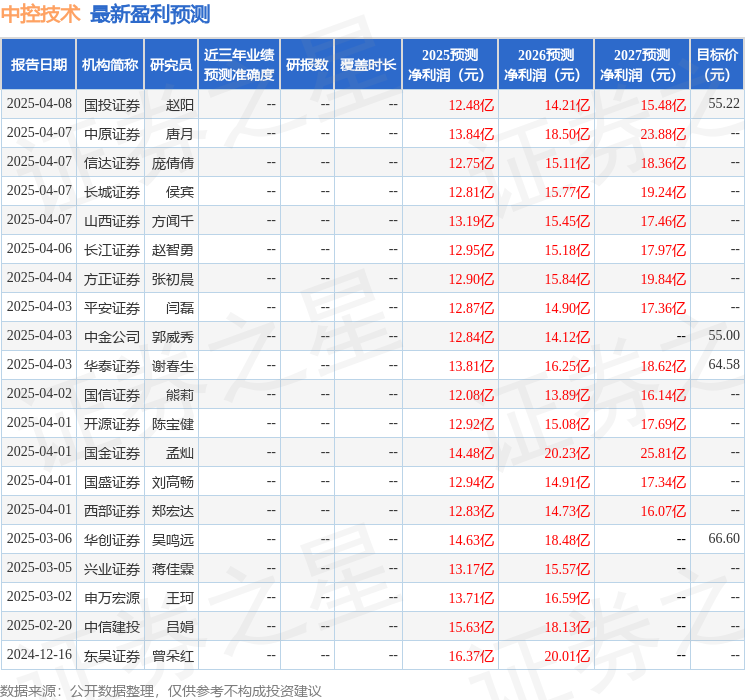Click target price 55.00
This screenshot has width=745, height=700.
(x=724, y=335)
